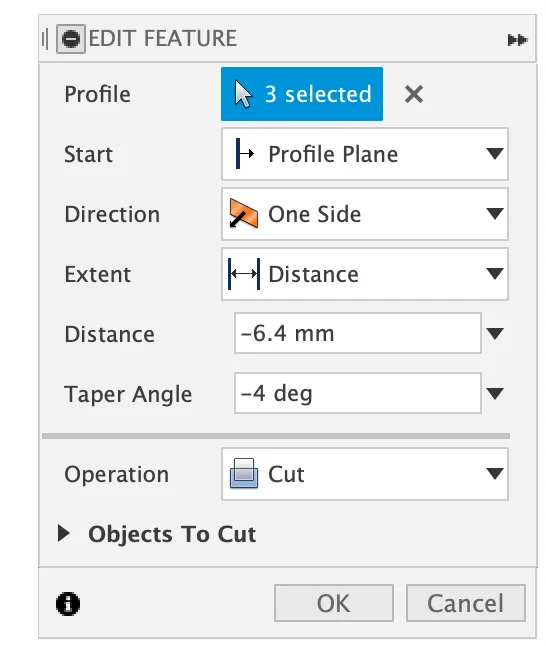The height and width of the screenshot is (646, 546).
Task: Click the Distance extent icon
Action: (x=244, y=274)
